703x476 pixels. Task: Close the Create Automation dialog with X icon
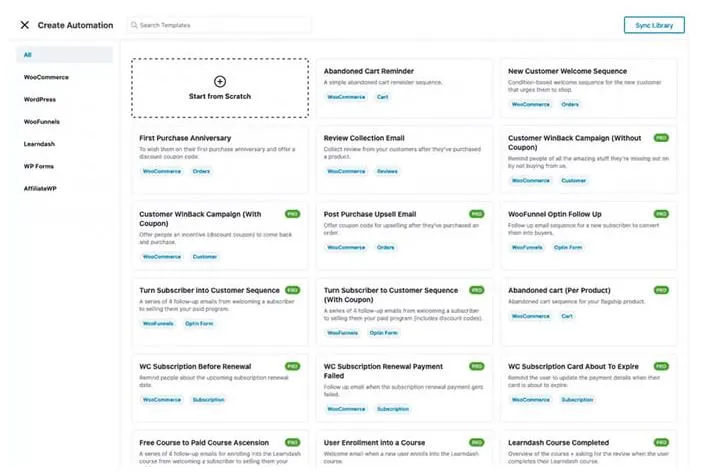(x=25, y=25)
